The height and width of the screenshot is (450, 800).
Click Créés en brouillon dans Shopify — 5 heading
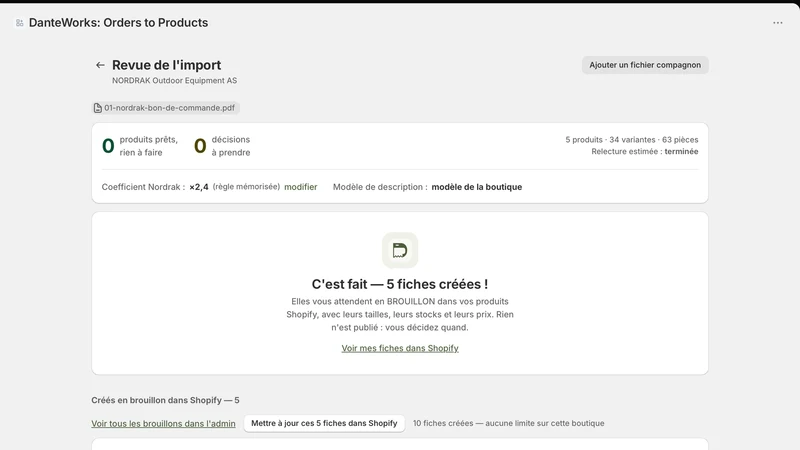click(165, 400)
